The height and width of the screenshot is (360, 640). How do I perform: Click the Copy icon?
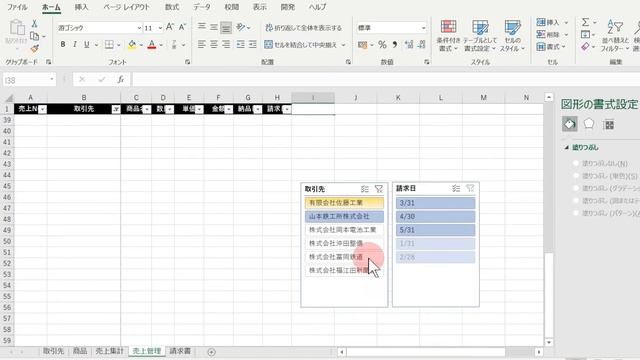35,36
